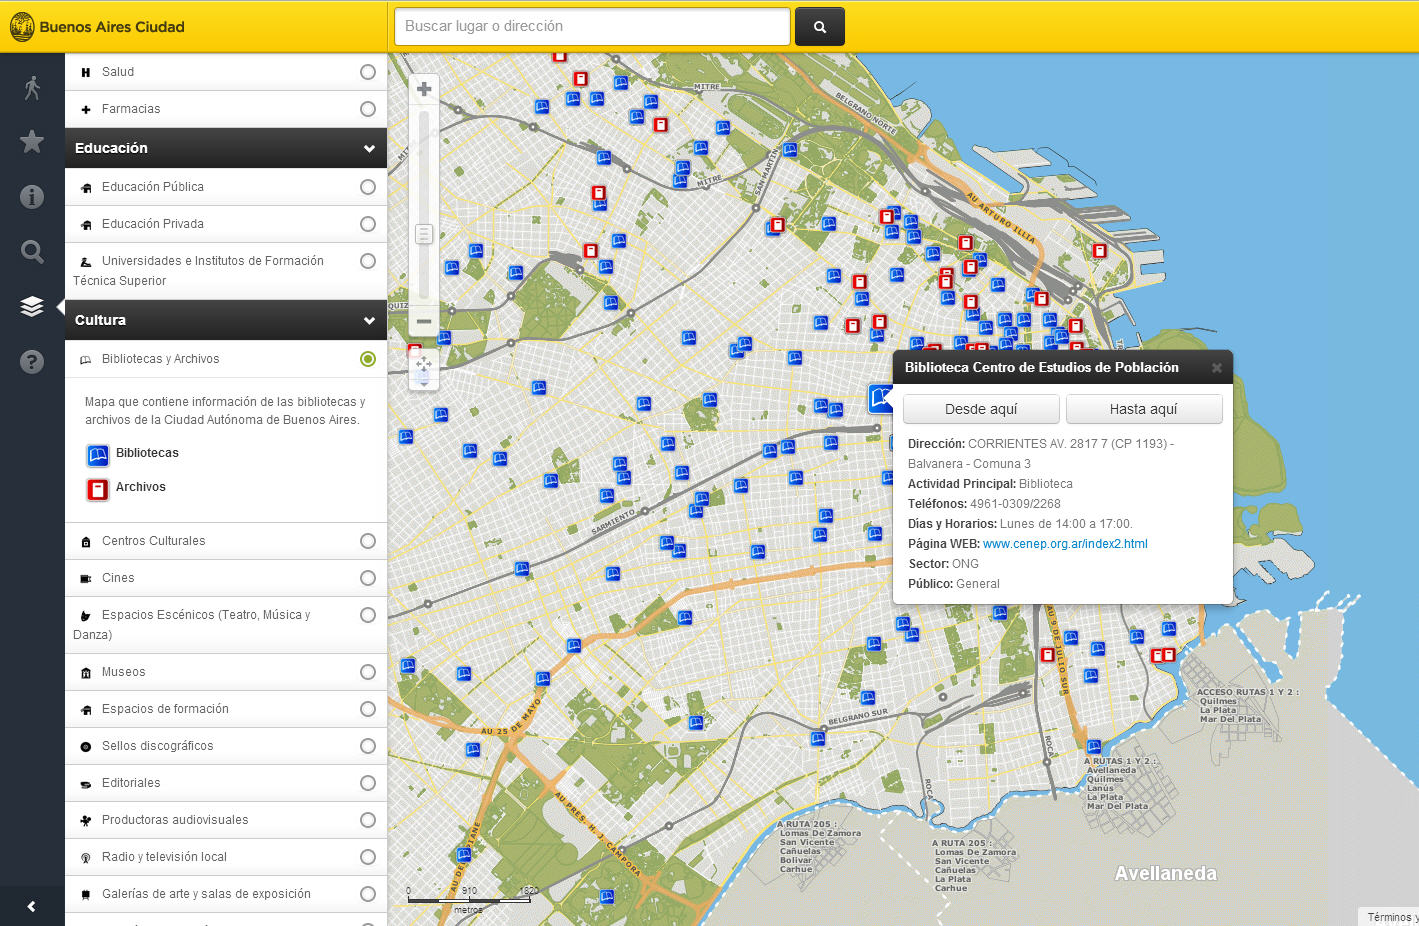This screenshot has width=1419, height=926.
Task: Open help via the question mark icon
Action: 32,361
